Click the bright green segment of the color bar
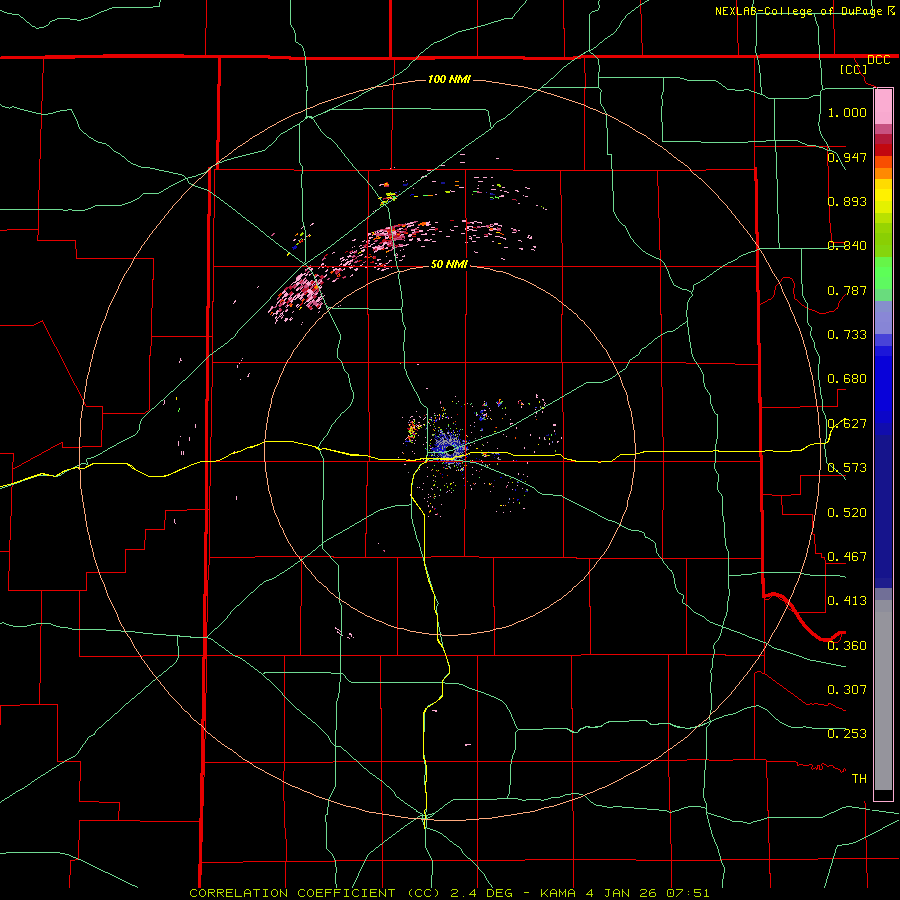This screenshot has width=900, height=900. 883,272
